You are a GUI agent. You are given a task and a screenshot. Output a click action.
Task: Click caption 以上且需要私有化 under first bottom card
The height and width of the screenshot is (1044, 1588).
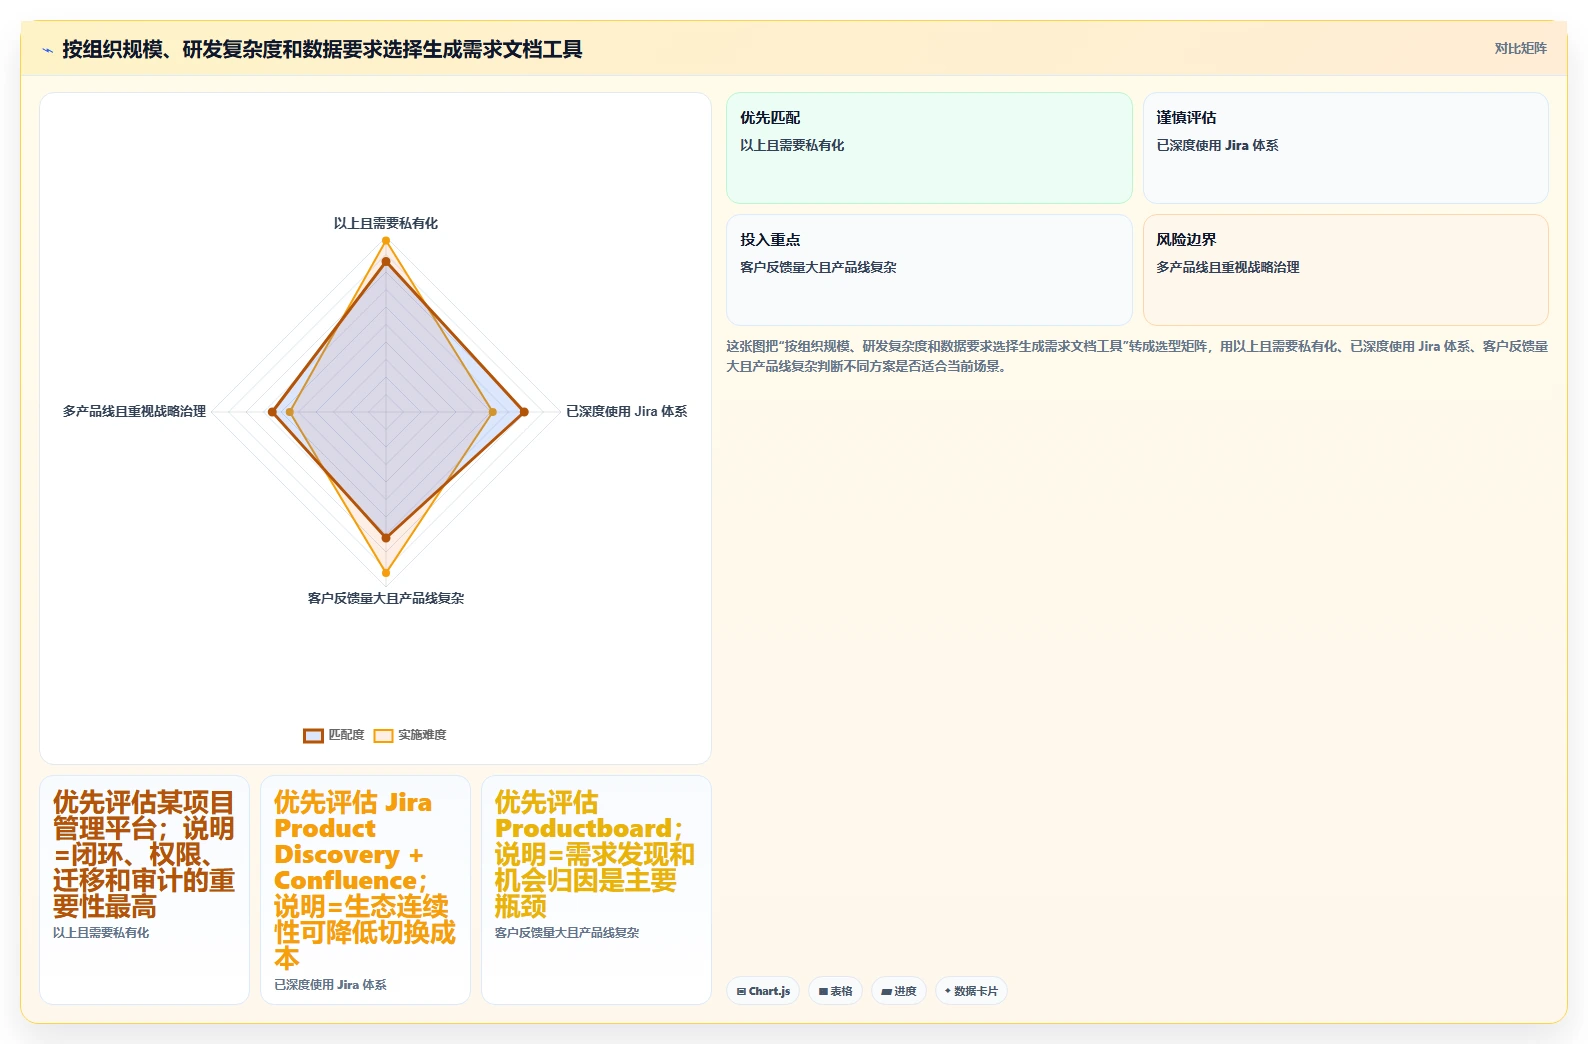pyautogui.click(x=101, y=933)
